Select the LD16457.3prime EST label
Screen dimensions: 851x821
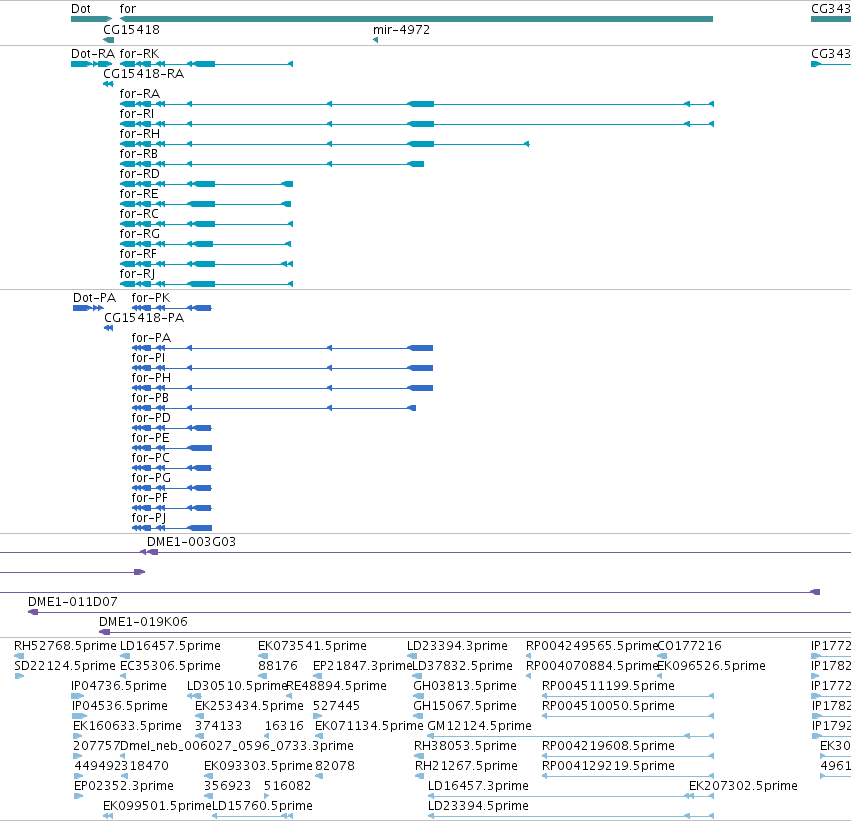point(478,786)
